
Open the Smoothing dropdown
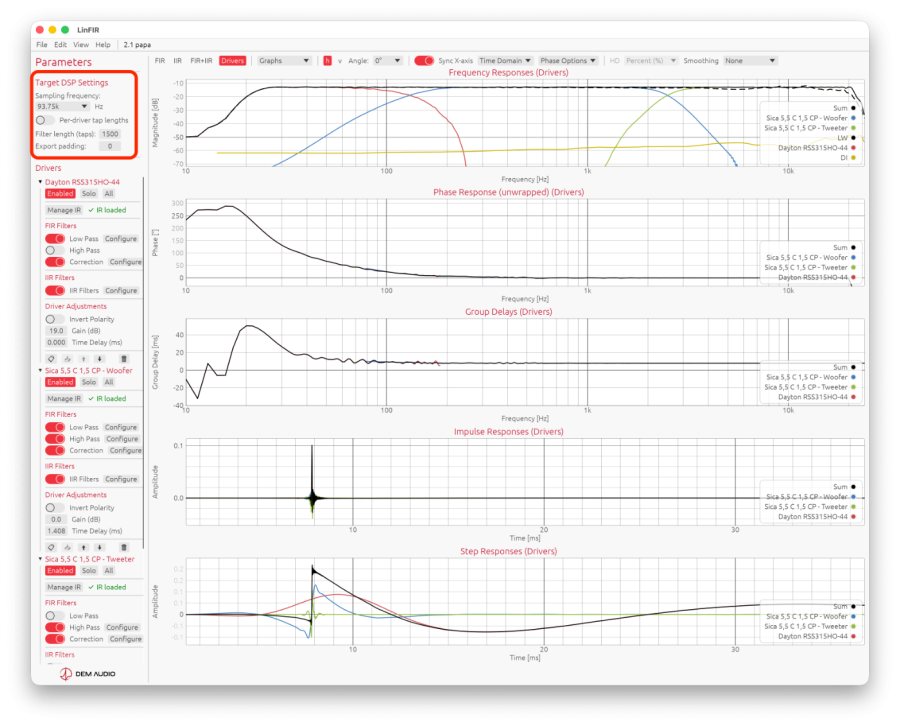750,60
